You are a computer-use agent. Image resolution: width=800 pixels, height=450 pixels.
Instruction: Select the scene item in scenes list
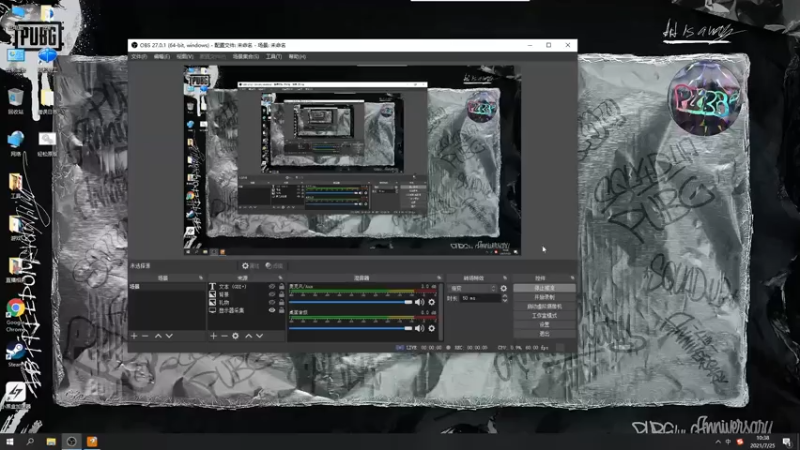[x=167, y=287]
